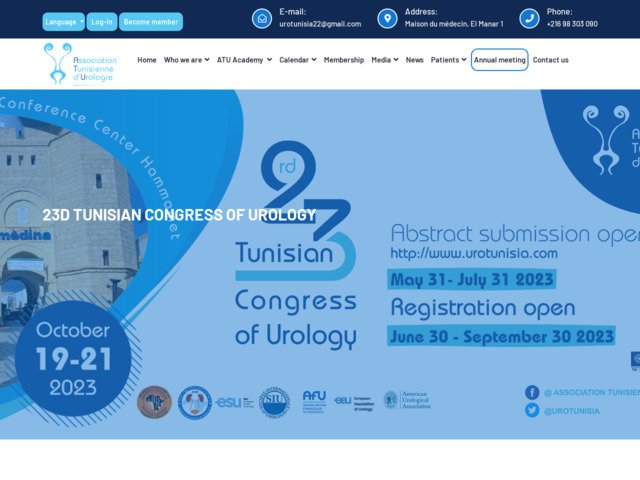Click the SIU round logo
The height and width of the screenshot is (480, 640).
pyautogui.click(x=275, y=402)
